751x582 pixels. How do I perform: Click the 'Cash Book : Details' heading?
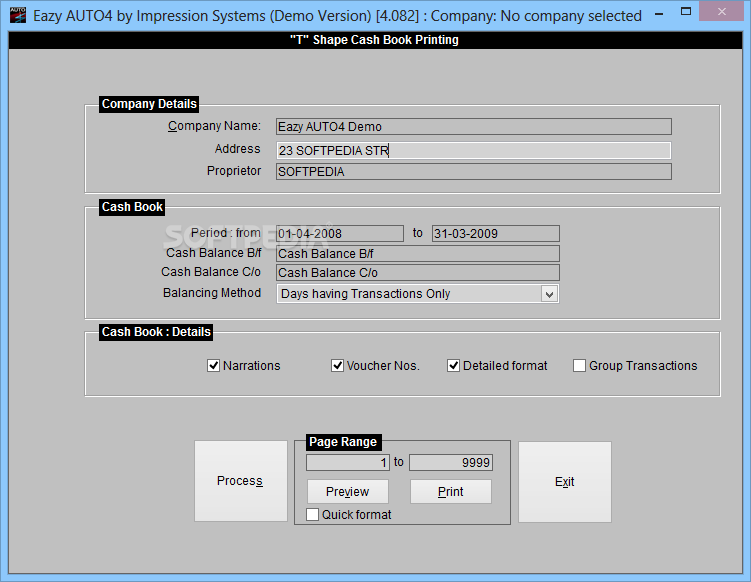click(x=156, y=332)
